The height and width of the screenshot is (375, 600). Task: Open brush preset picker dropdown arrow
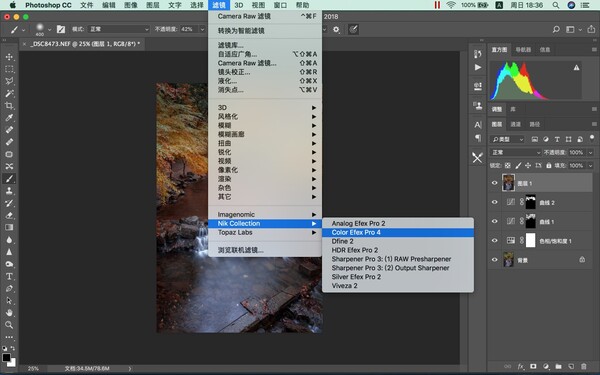[x=49, y=29]
